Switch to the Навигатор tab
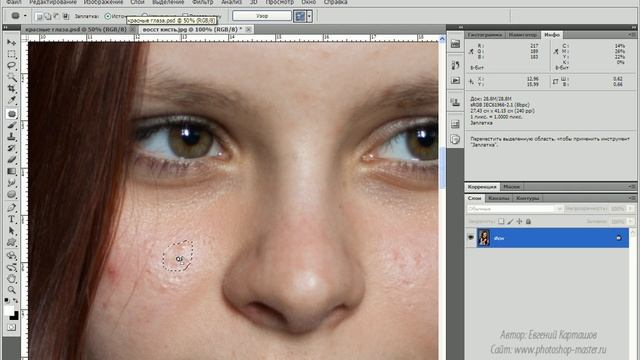This screenshot has height=360, width=640. click(523, 35)
